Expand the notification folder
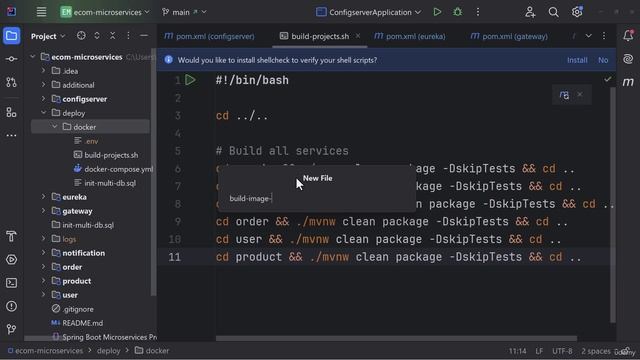Screen dimensions: 640x360 pyautogui.click(x=44, y=253)
